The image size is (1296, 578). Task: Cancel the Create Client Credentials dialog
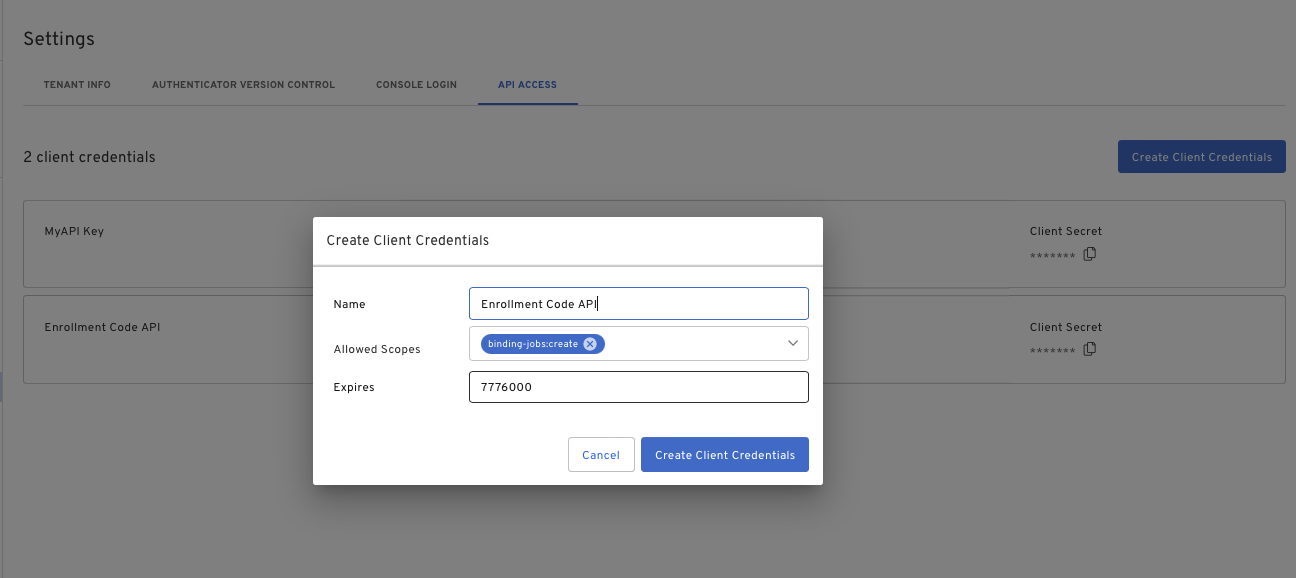coord(601,455)
